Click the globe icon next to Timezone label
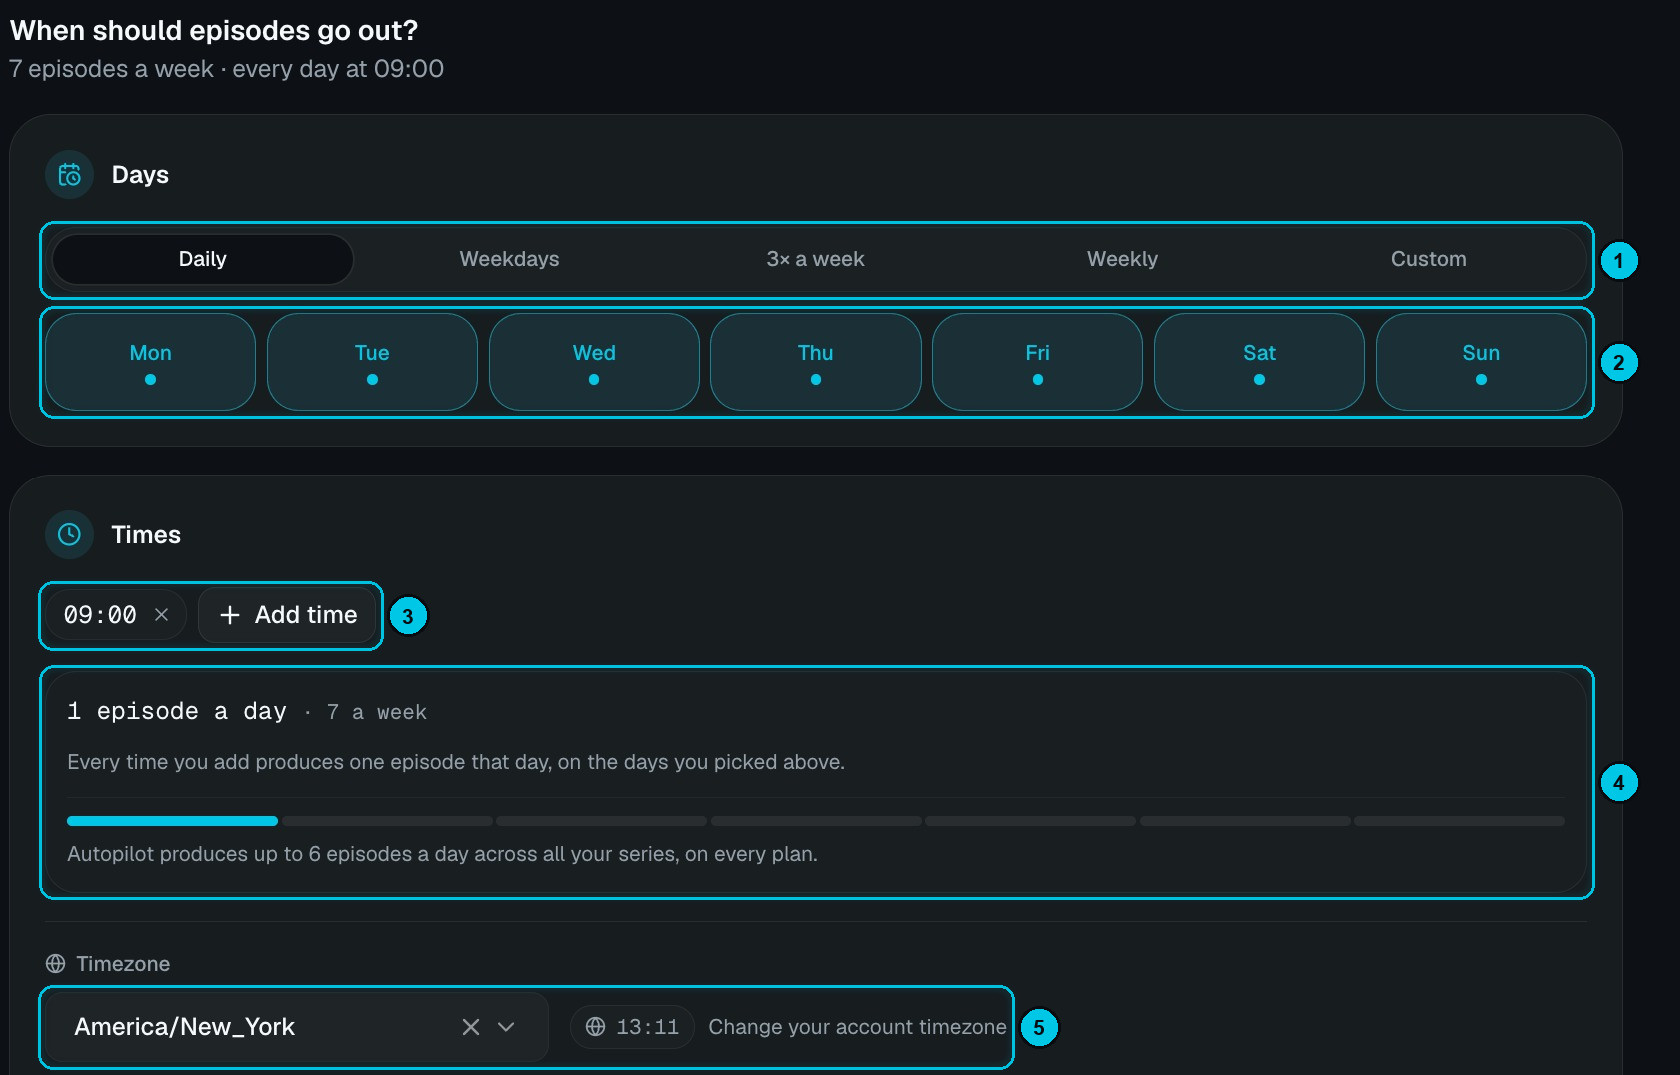The image size is (1680, 1075). click(56, 963)
